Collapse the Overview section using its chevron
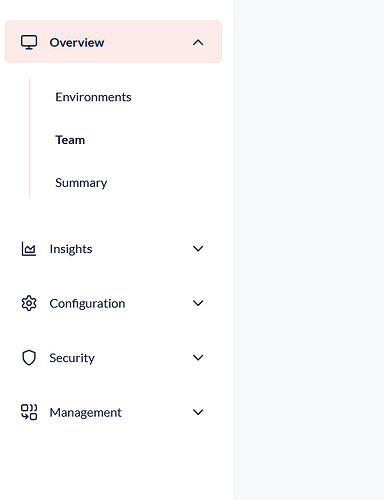 click(198, 42)
